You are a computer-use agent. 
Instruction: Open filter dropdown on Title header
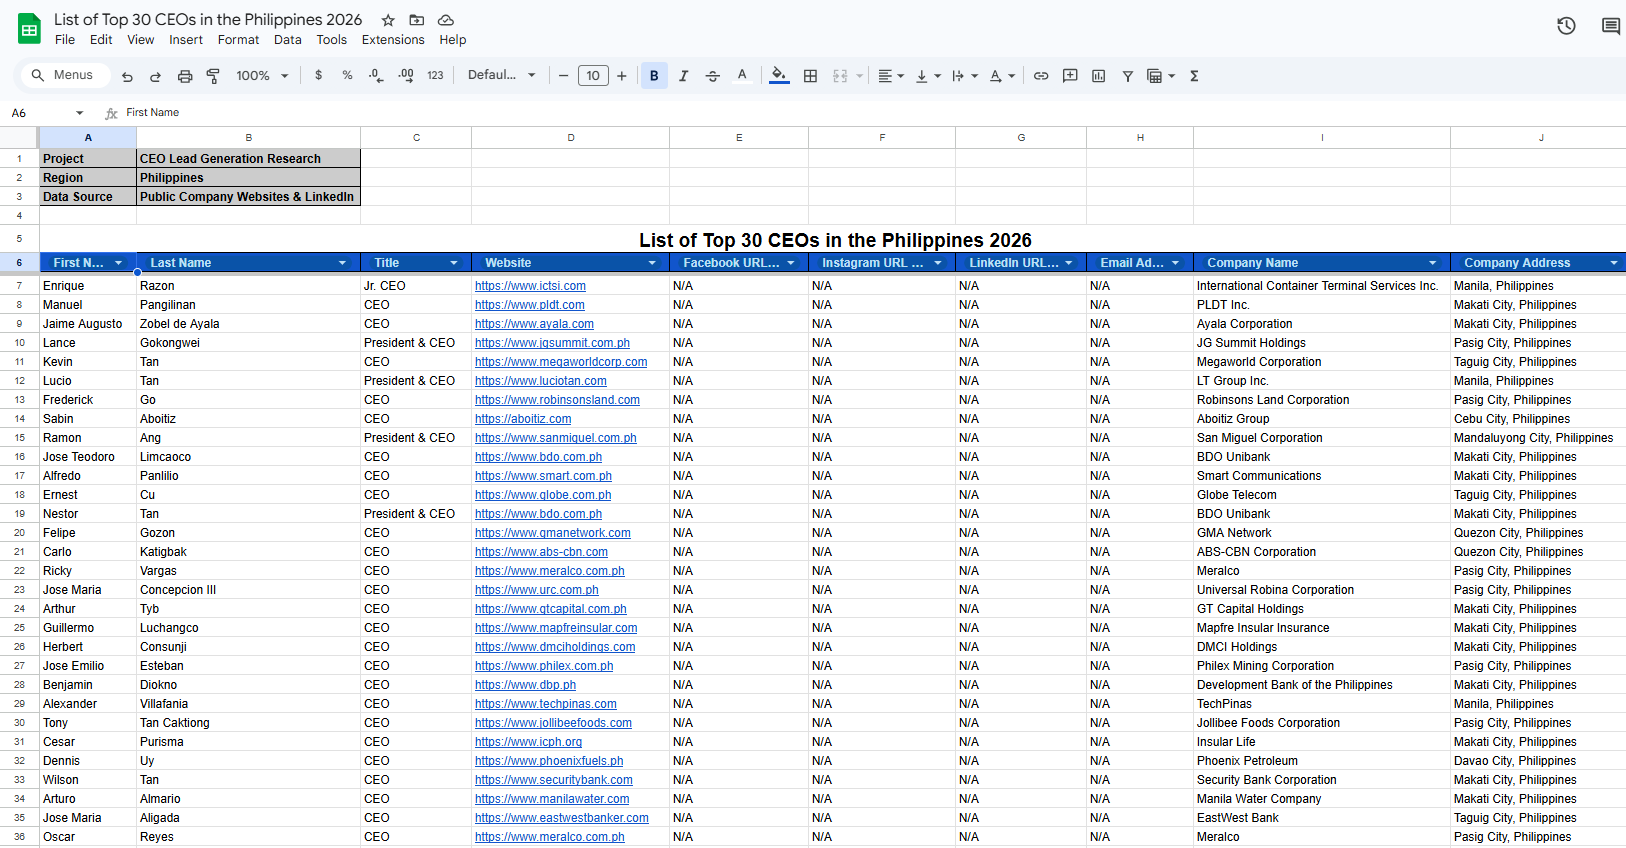pos(454,263)
